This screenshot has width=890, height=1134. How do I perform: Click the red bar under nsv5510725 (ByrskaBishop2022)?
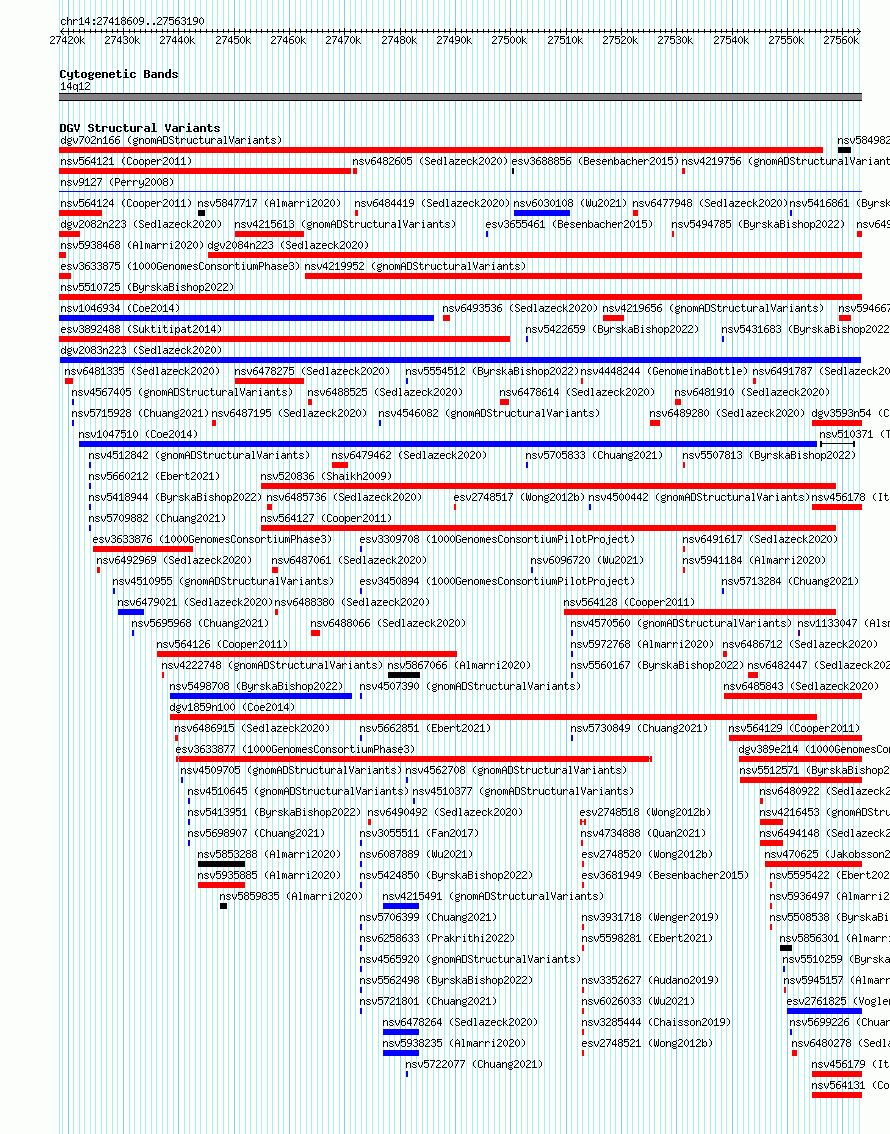tap(461, 297)
